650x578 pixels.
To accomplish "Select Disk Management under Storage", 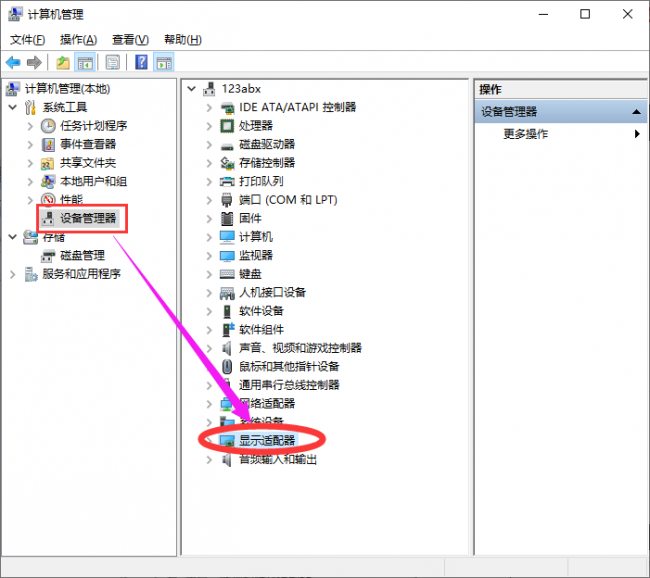I will point(82,255).
